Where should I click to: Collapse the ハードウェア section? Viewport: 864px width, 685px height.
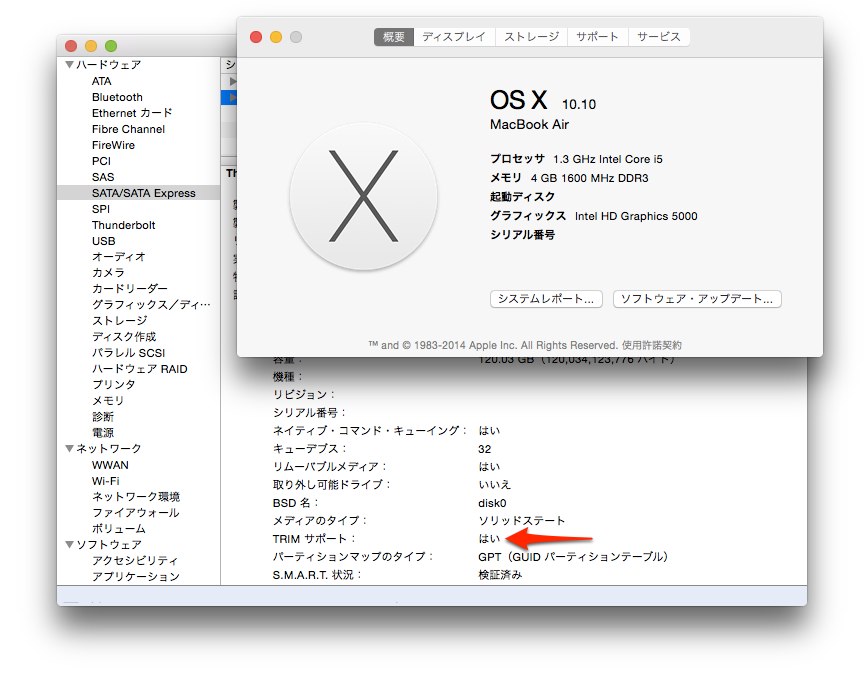pyautogui.click(x=69, y=64)
